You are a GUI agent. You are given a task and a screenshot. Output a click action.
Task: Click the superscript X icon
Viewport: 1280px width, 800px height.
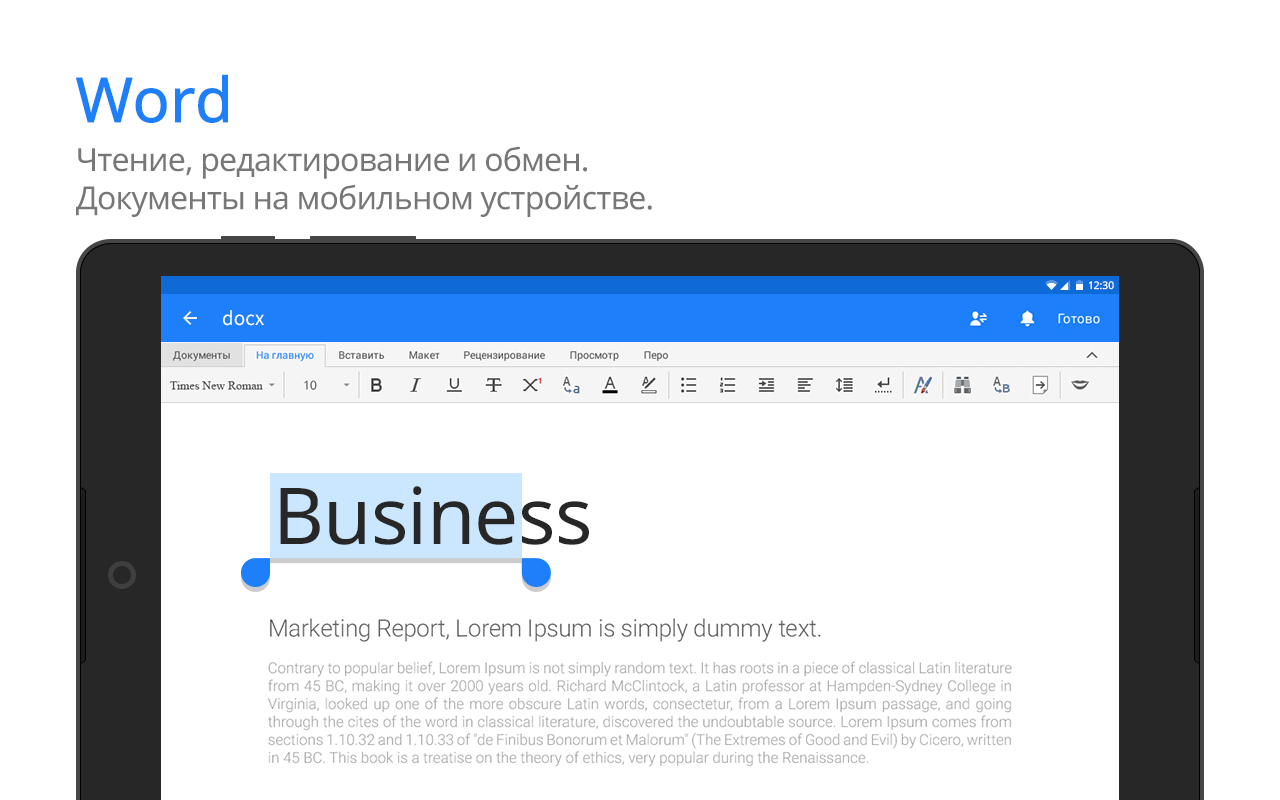click(532, 385)
